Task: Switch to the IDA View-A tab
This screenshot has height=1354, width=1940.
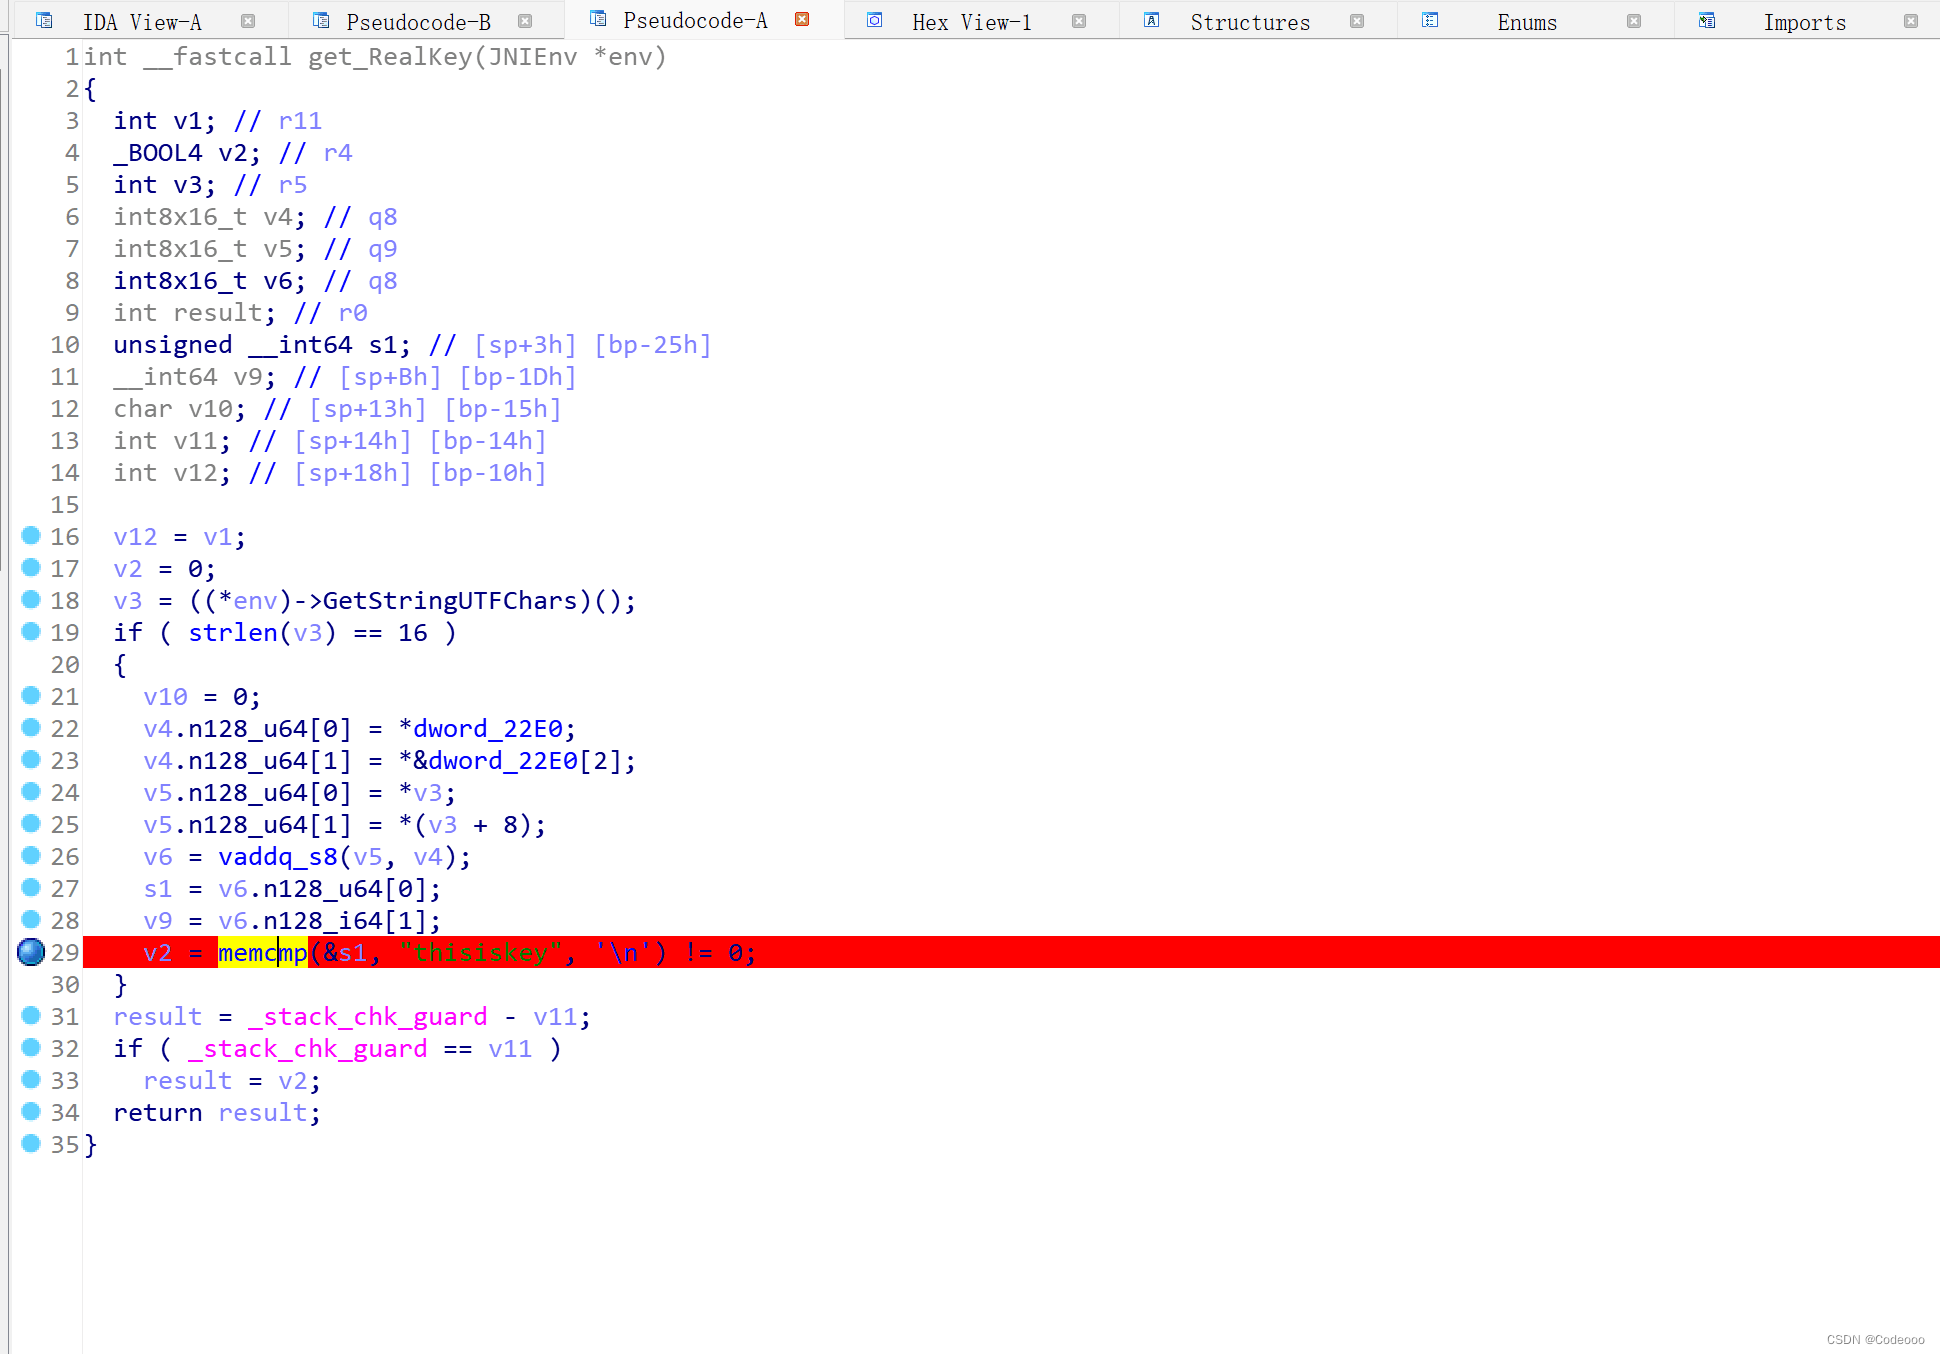Action: (x=142, y=22)
